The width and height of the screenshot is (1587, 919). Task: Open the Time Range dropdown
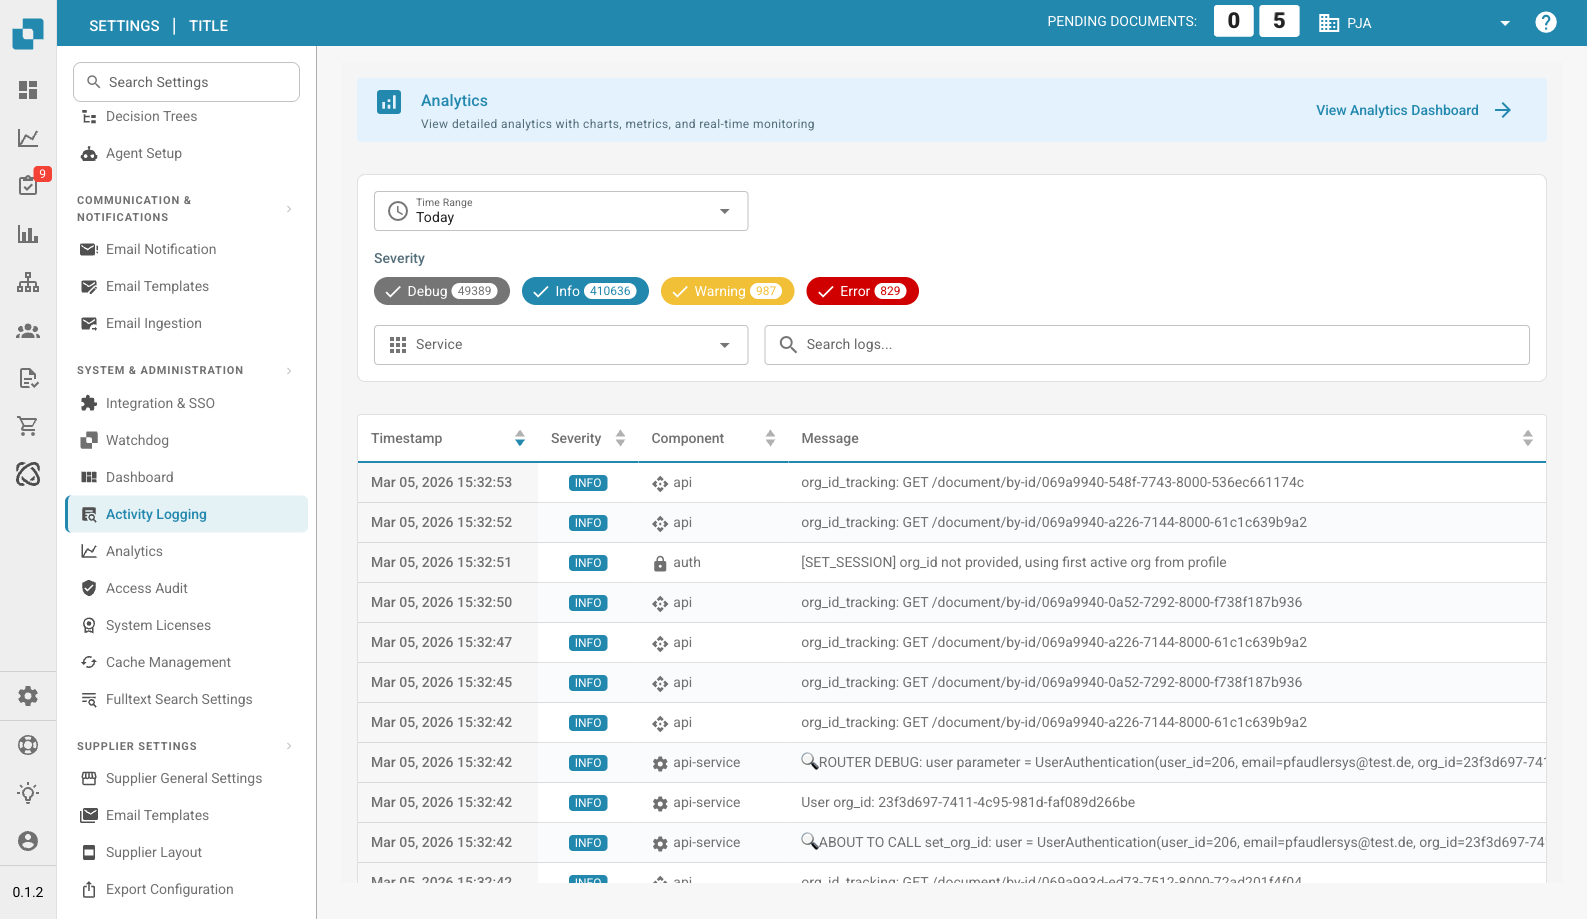coord(561,211)
